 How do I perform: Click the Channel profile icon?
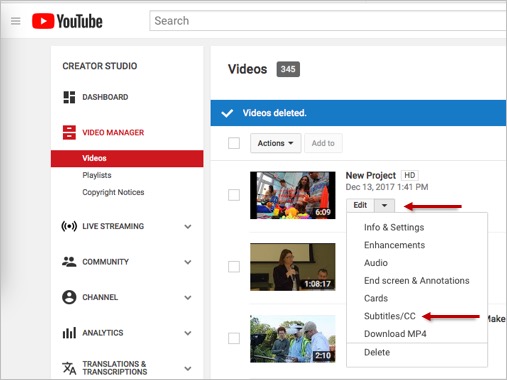(69, 297)
